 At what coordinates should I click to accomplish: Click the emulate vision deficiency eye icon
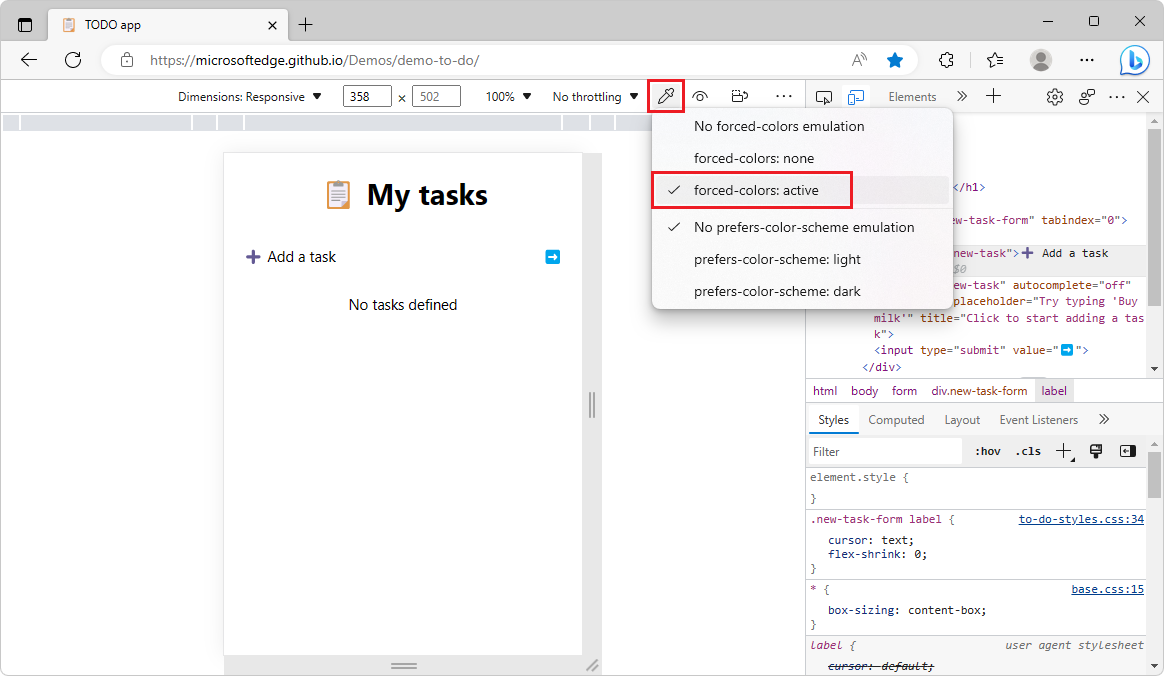pos(700,96)
